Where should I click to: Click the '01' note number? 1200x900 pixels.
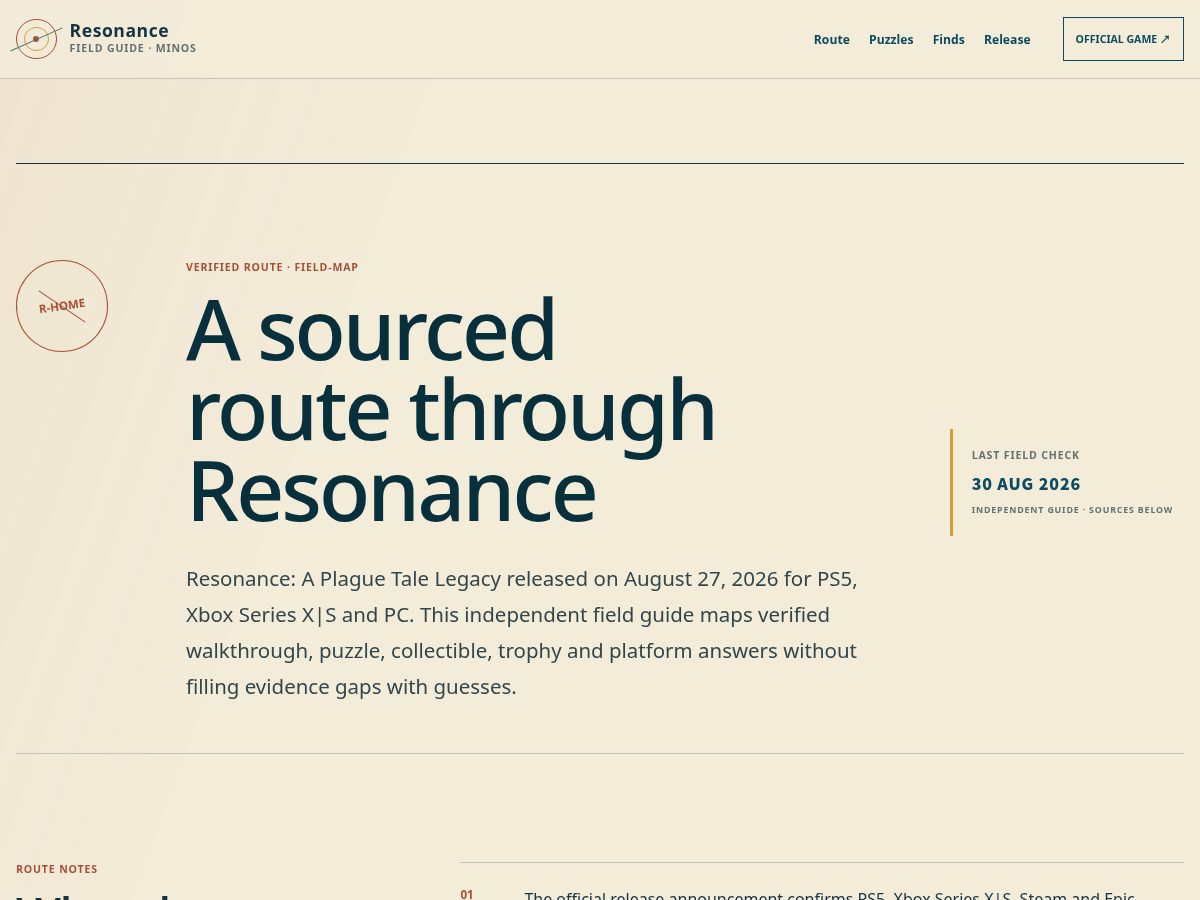point(467,894)
